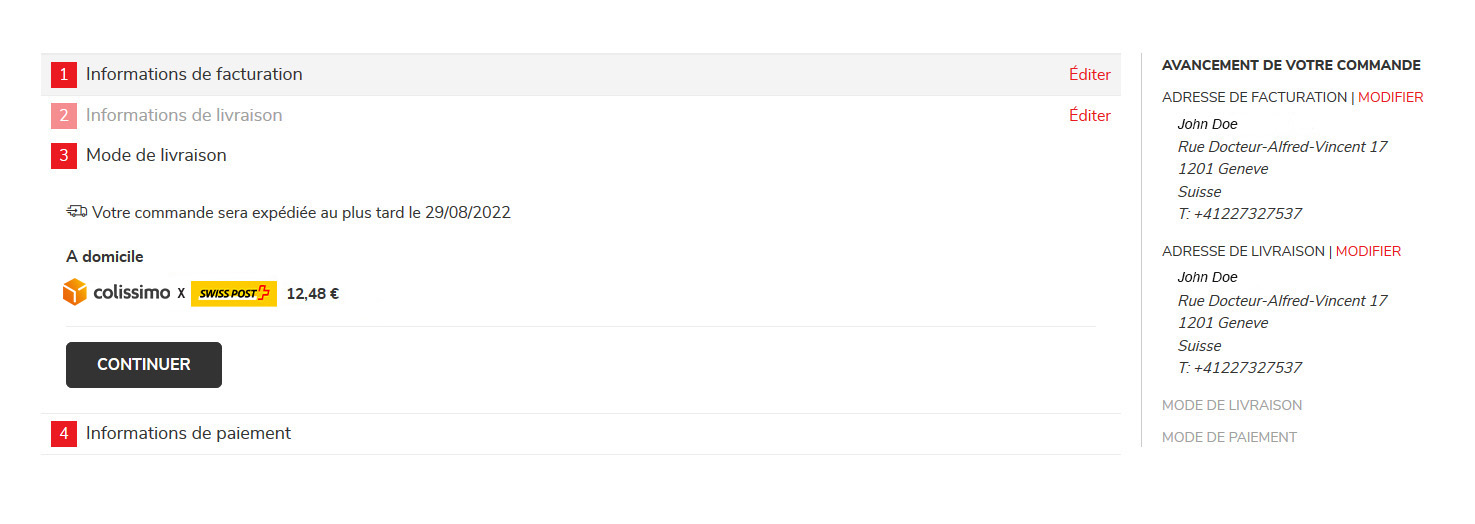Click step number 2 badge

pyautogui.click(x=64, y=115)
